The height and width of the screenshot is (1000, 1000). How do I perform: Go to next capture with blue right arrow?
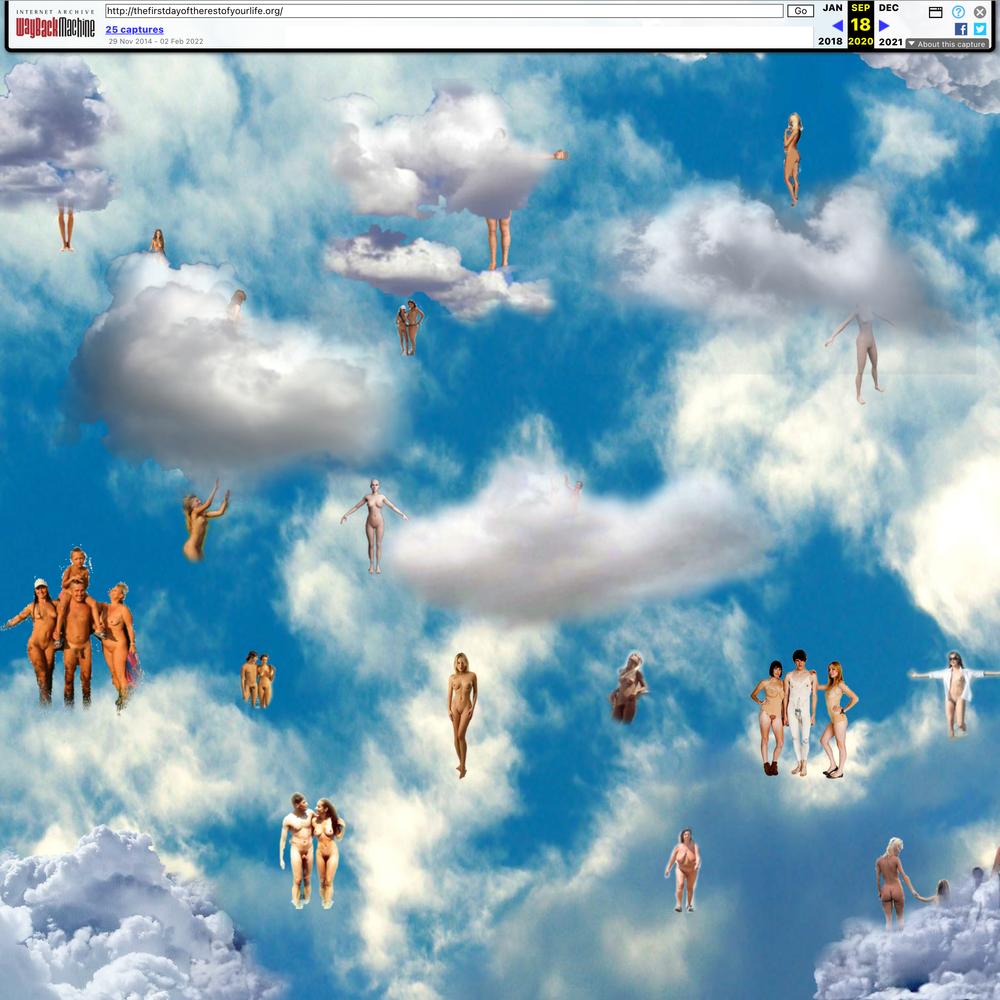pyautogui.click(x=884, y=26)
